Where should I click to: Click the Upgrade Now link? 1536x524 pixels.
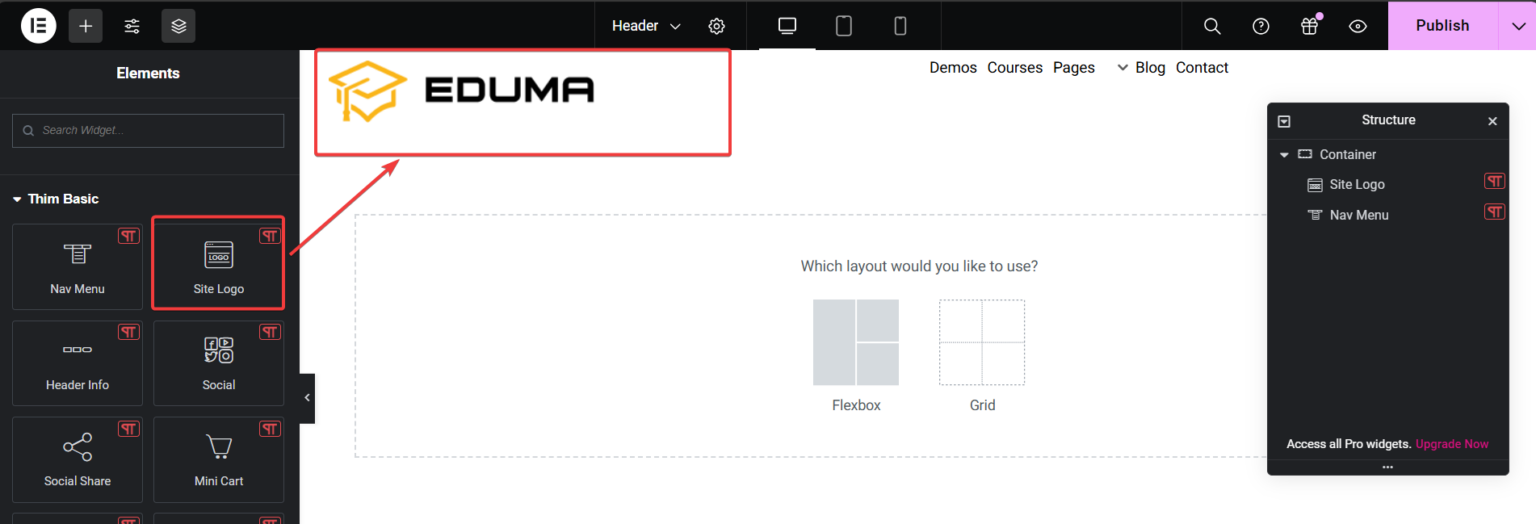1452,444
